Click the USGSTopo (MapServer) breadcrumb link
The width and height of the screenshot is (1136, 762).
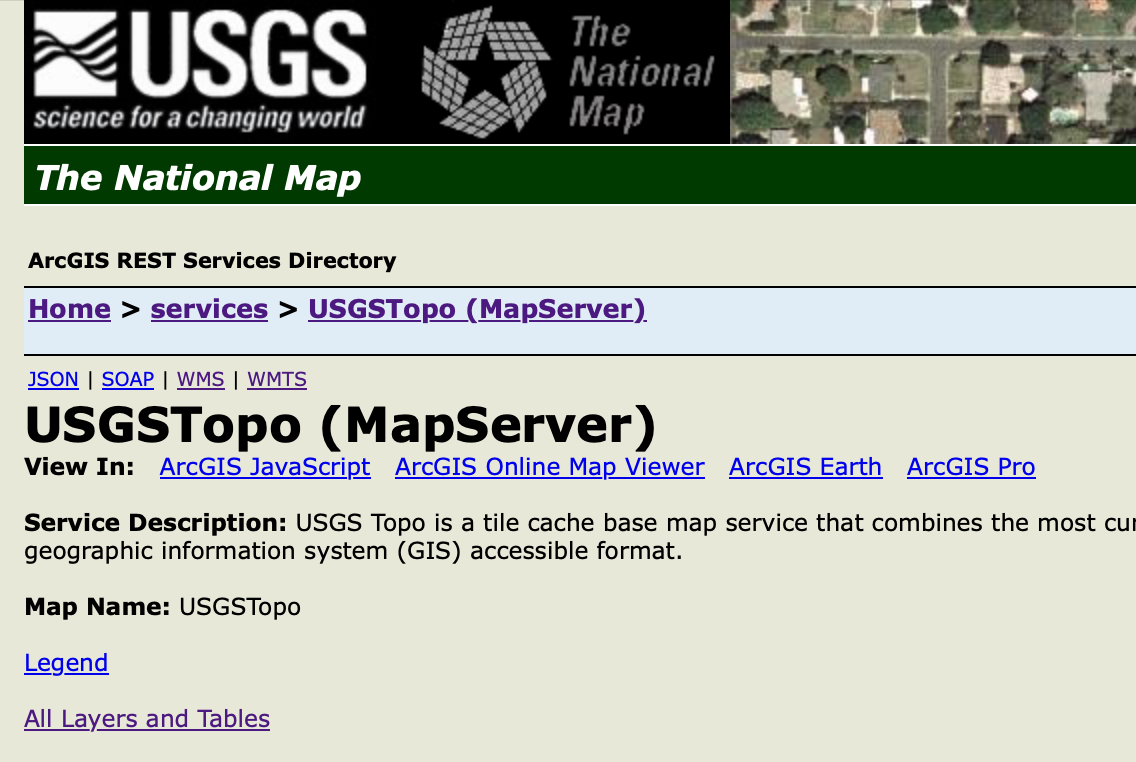point(477,309)
